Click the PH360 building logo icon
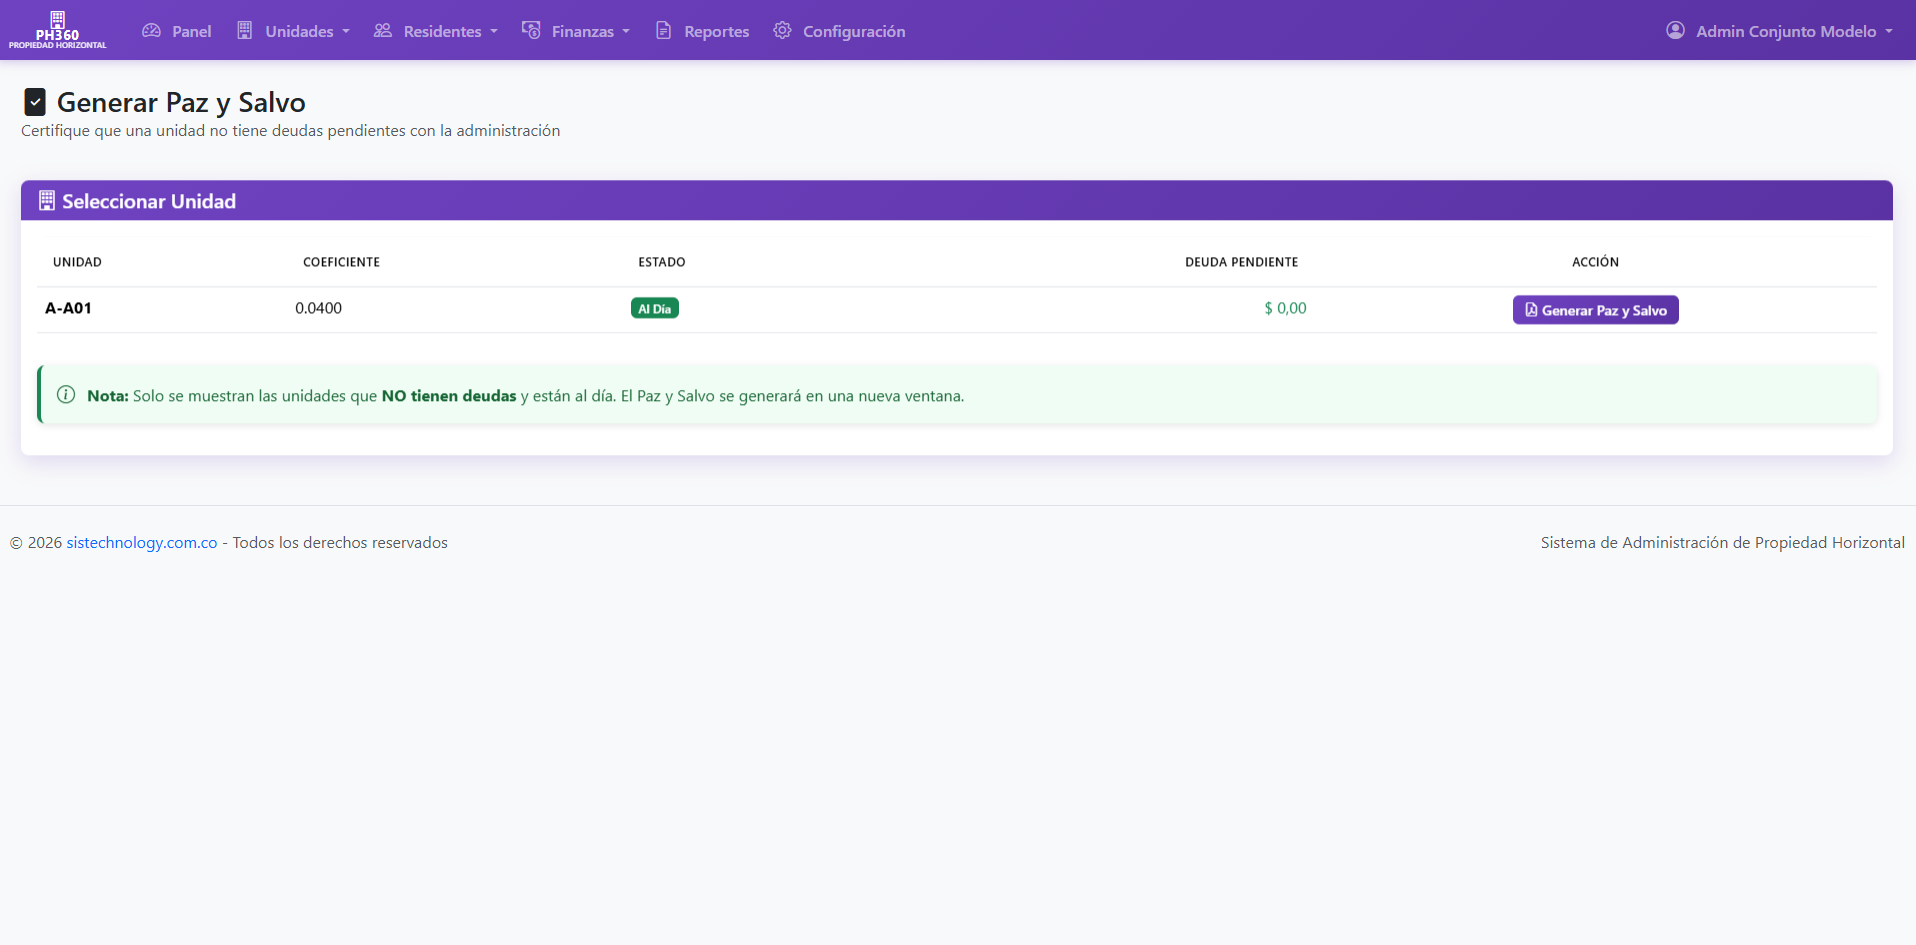Viewport: 1916px width, 945px height. 57,19
